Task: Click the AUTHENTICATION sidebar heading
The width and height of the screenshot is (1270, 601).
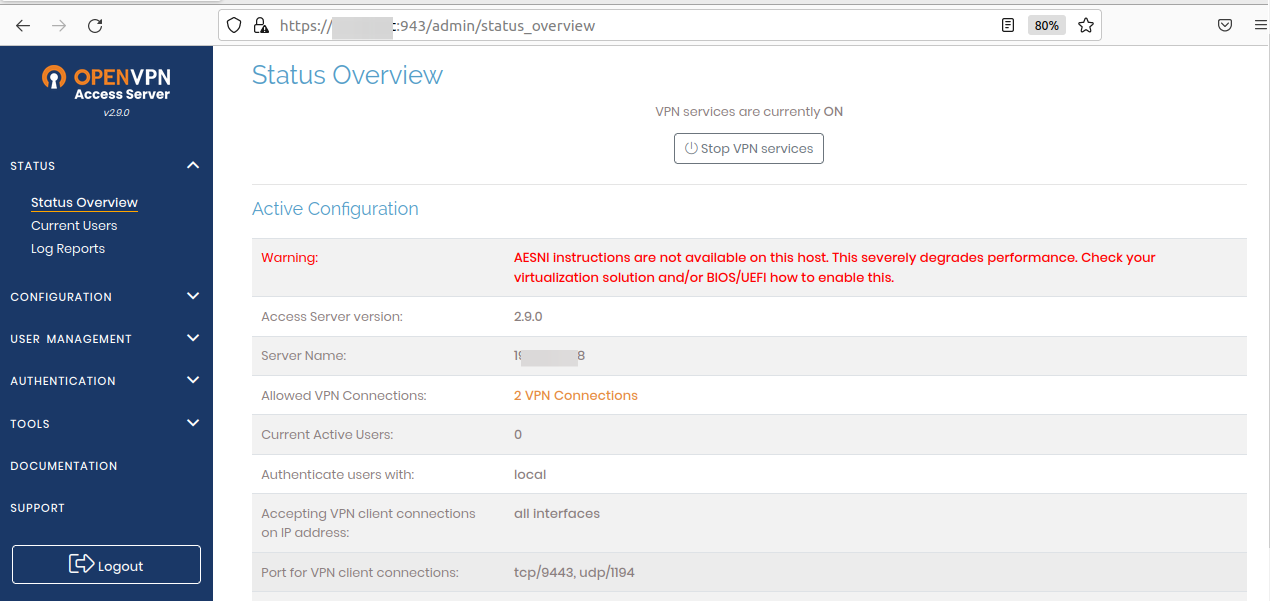Action: pyautogui.click(x=63, y=381)
